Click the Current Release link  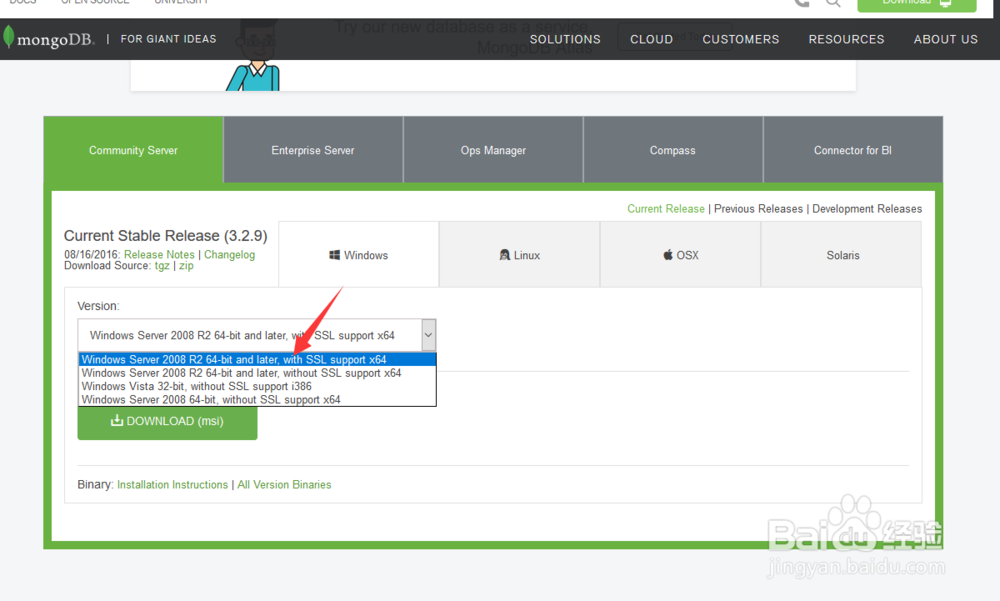click(666, 209)
